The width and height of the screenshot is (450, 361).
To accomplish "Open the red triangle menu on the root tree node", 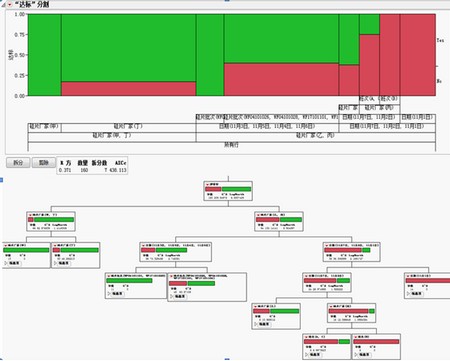I will click(x=208, y=184).
